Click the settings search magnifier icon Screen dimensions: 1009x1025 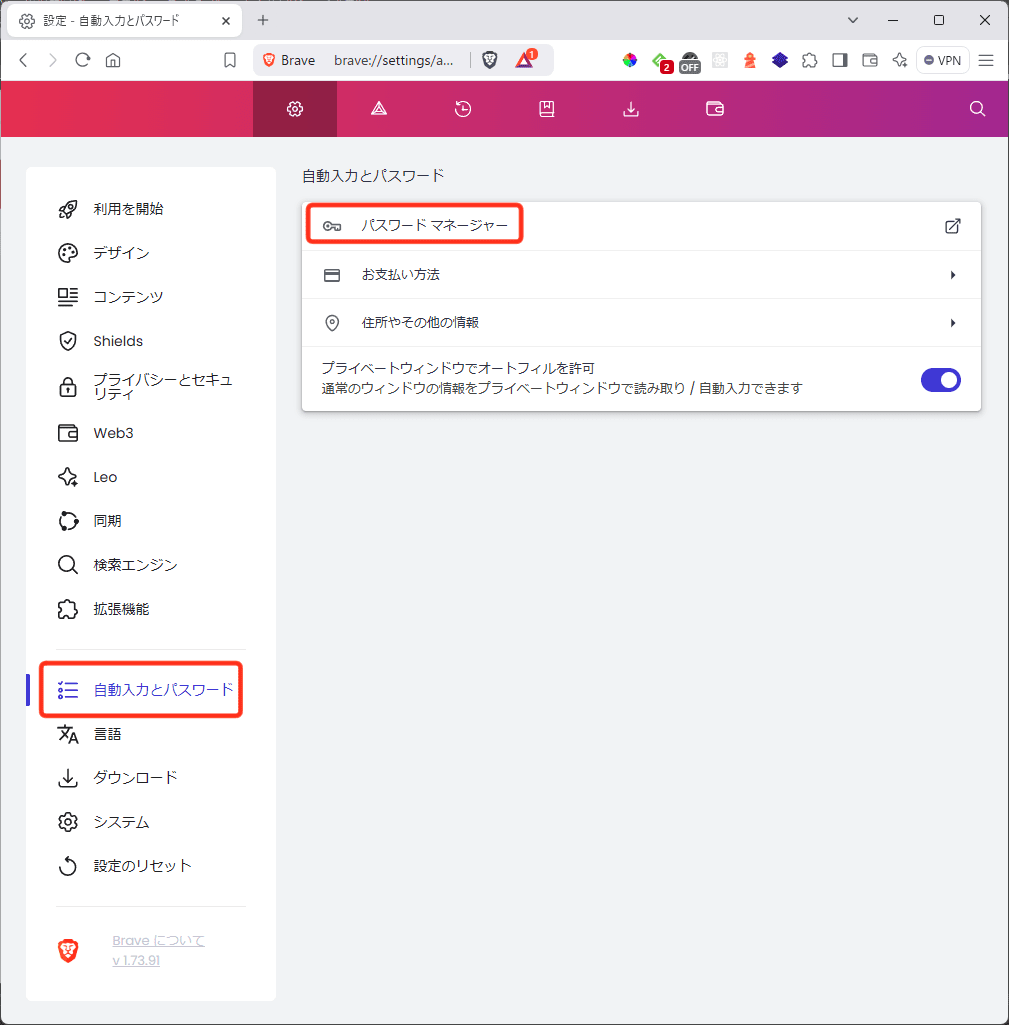pos(978,109)
